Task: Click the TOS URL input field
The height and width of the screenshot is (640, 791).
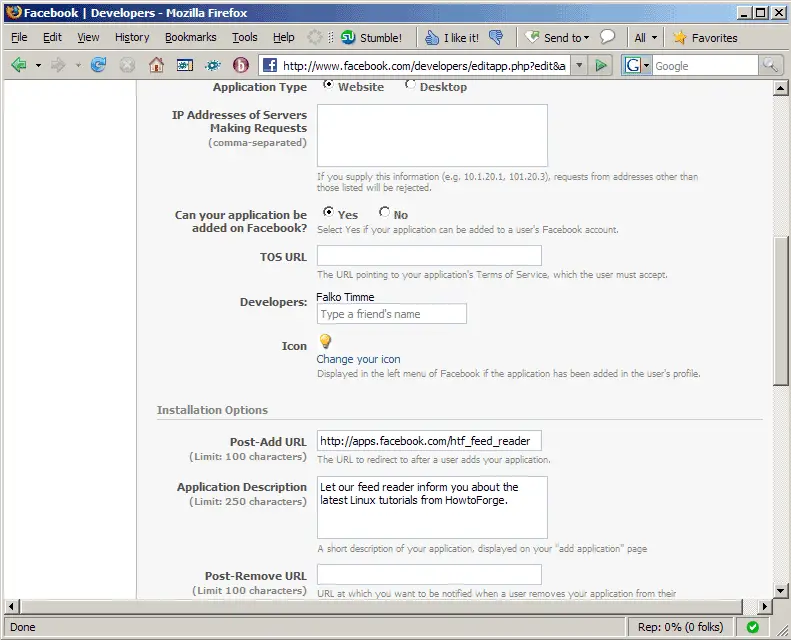Action: point(429,256)
